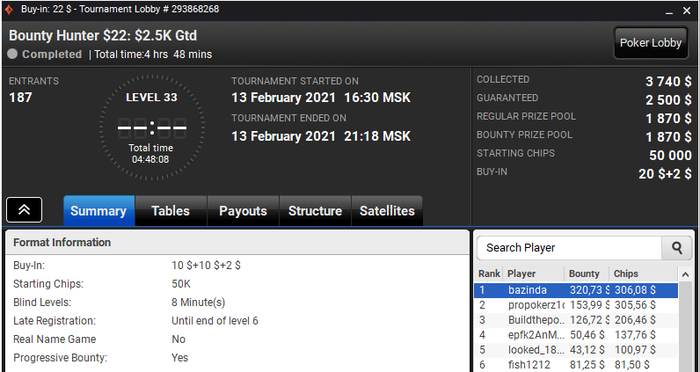Select the Summary tab
This screenshot has width=700, height=372.
99,211
